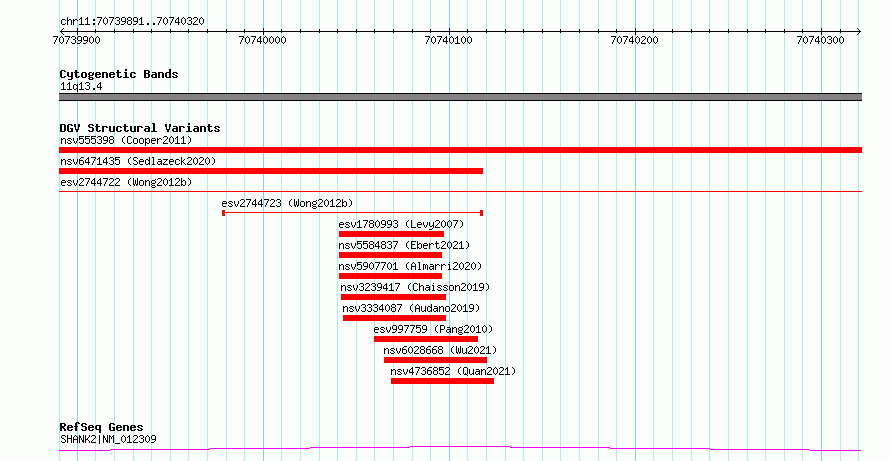Screen dimensions: 890x461
Task: Click the chr11:70739891..70740320 region label
Action: point(132,22)
